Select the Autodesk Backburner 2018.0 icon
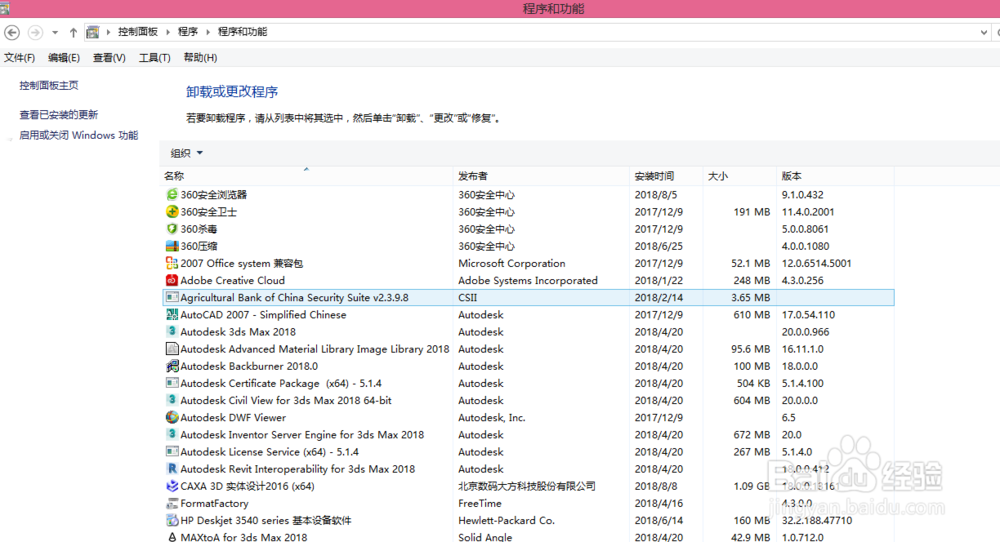1000x542 pixels. click(x=172, y=366)
